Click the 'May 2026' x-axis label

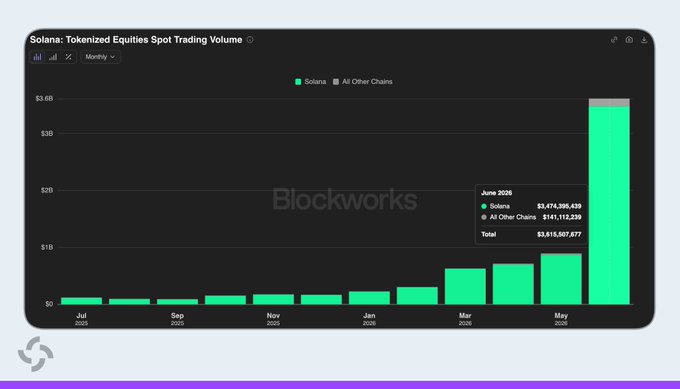click(561, 319)
